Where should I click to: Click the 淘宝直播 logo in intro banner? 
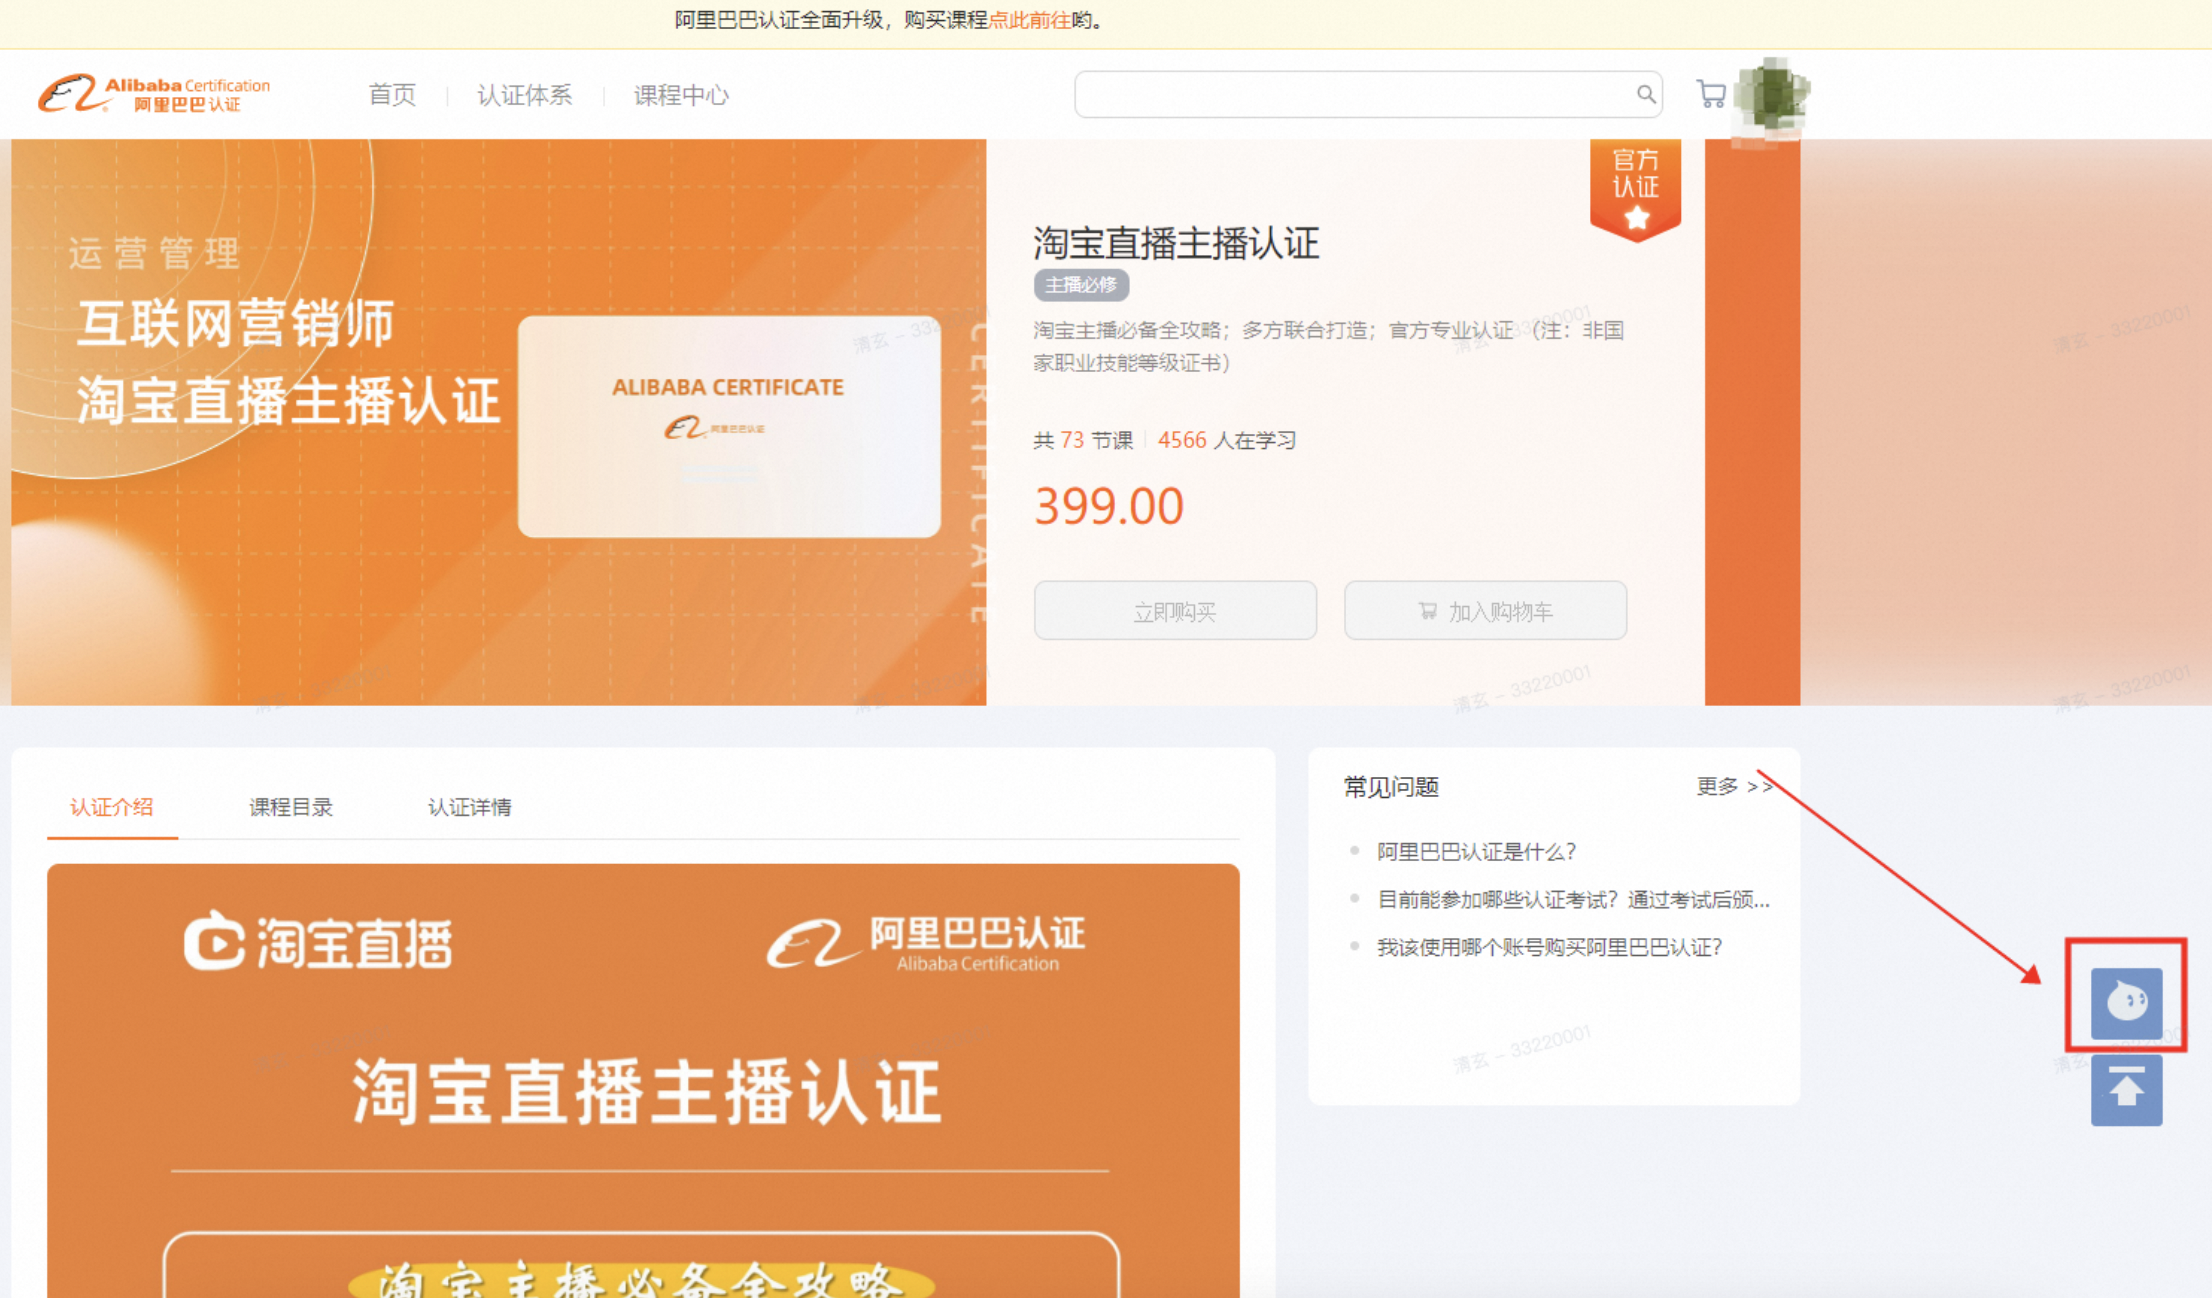318,942
